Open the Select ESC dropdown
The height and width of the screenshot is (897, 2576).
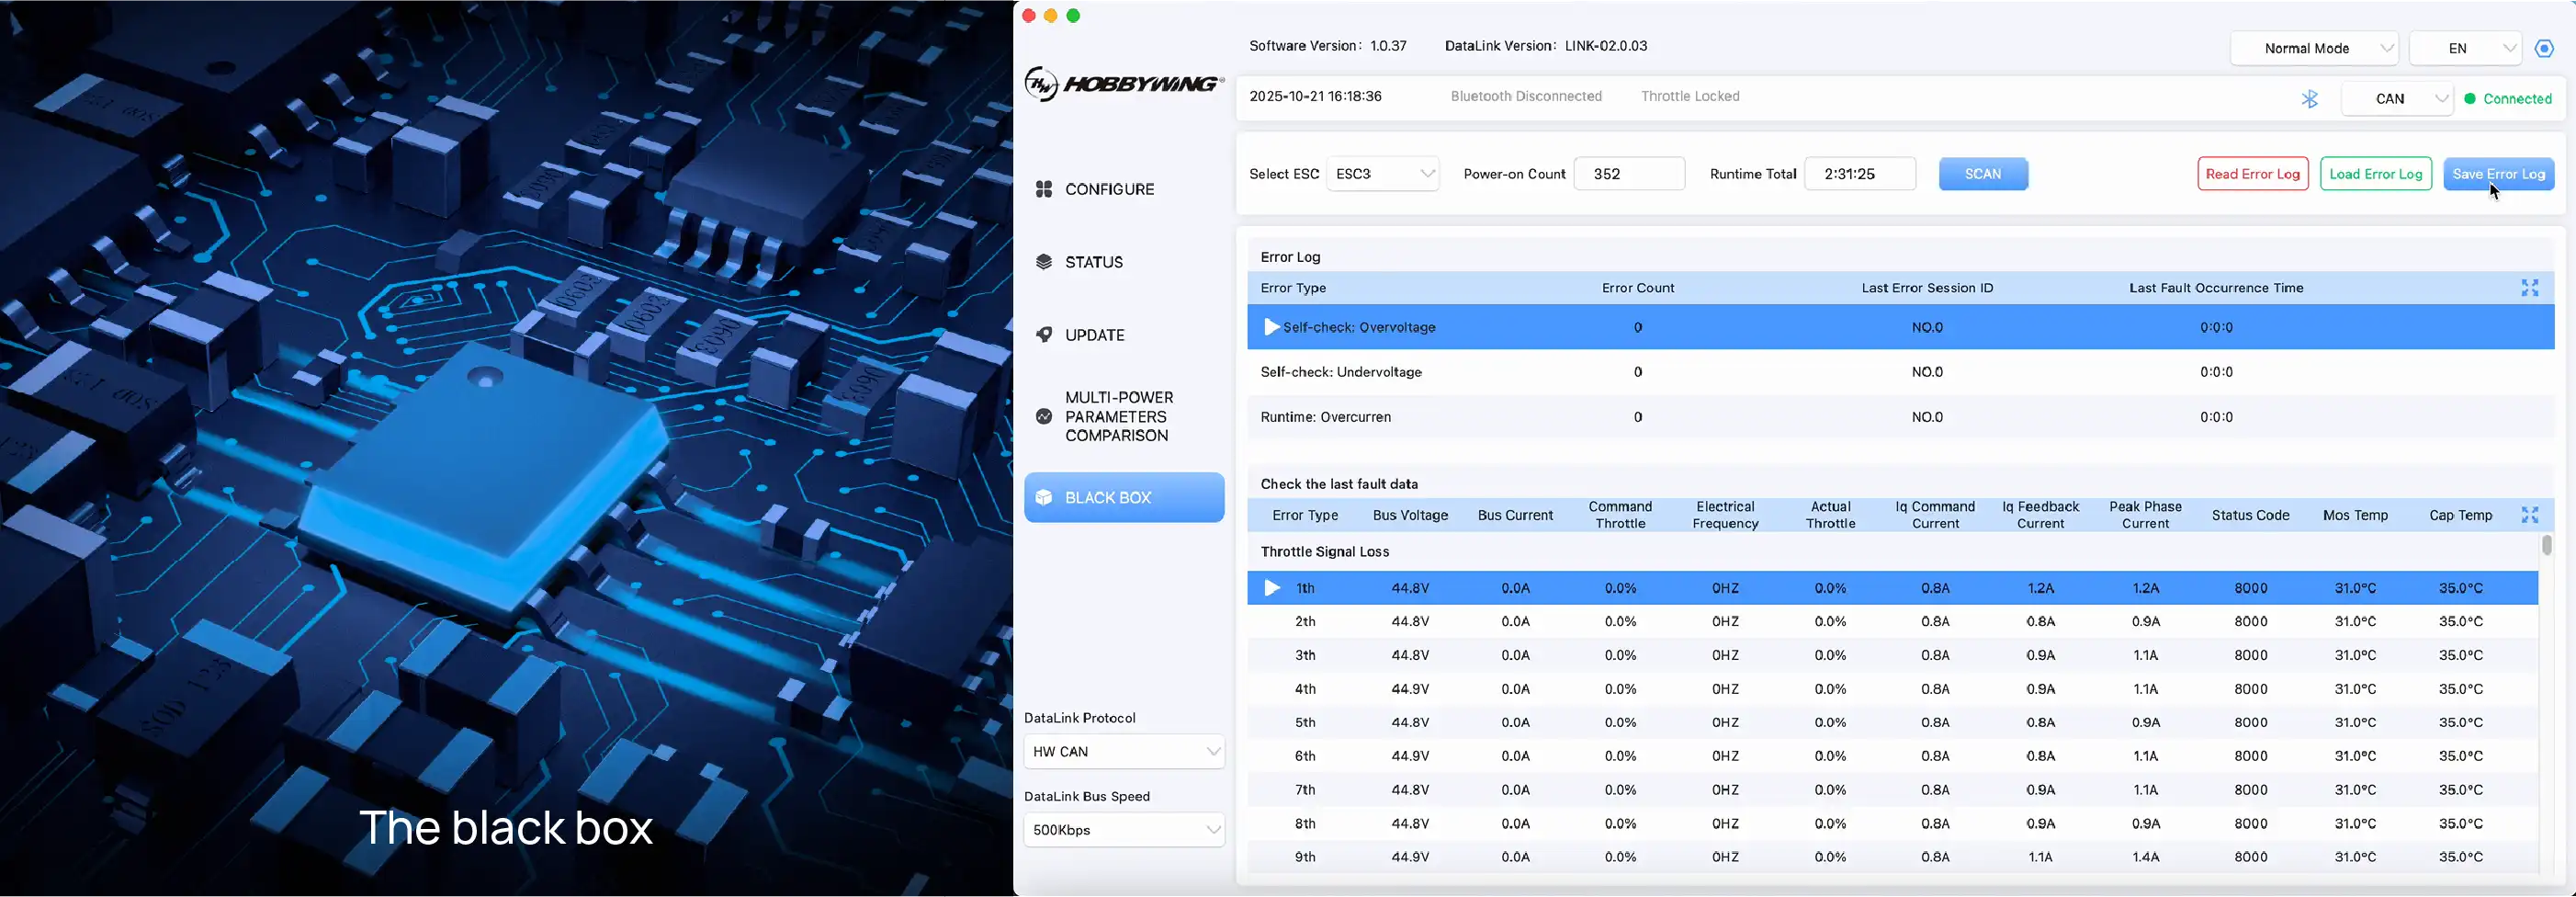point(1382,174)
